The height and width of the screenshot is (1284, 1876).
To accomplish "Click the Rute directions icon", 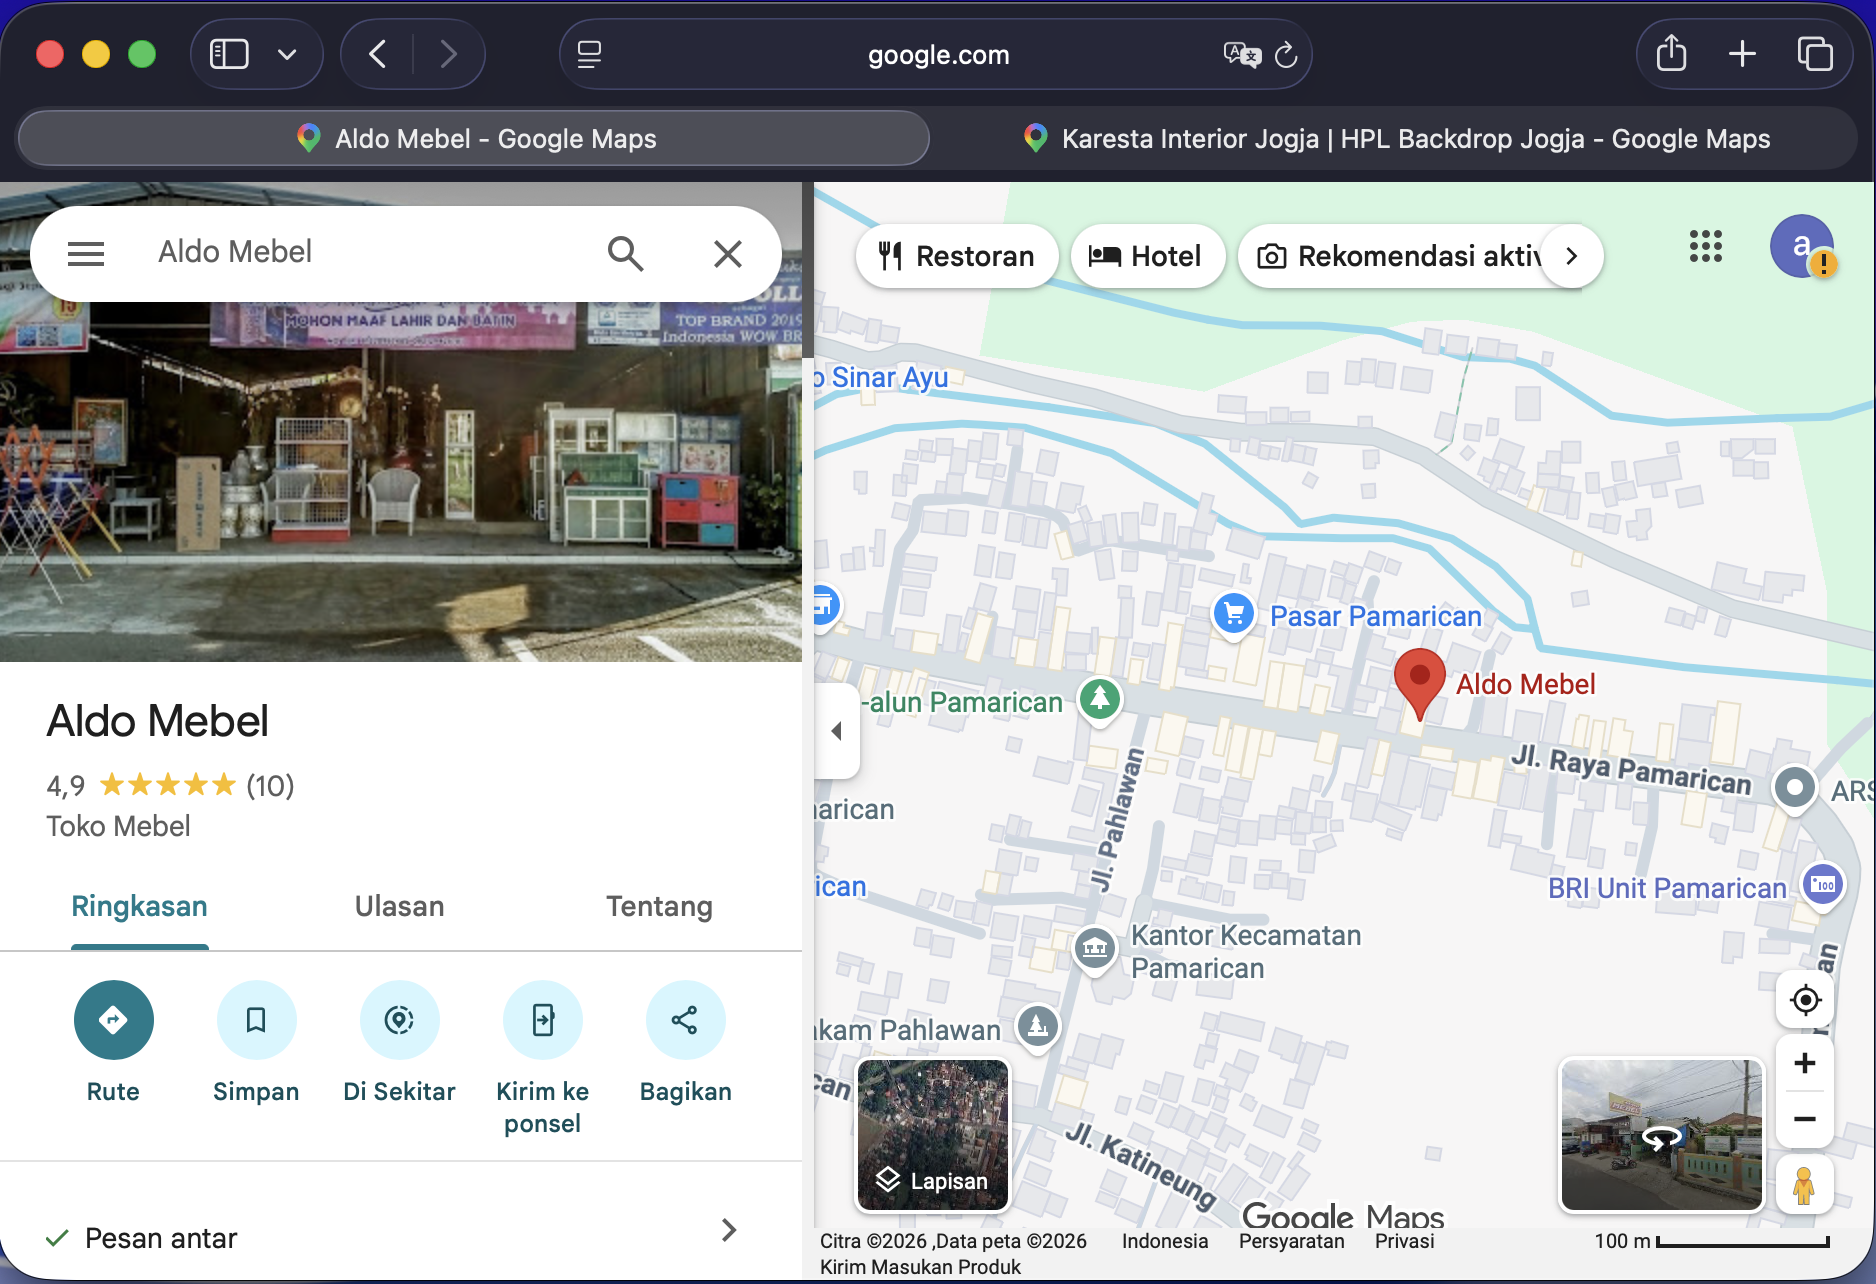I will pyautogui.click(x=113, y=1020).
